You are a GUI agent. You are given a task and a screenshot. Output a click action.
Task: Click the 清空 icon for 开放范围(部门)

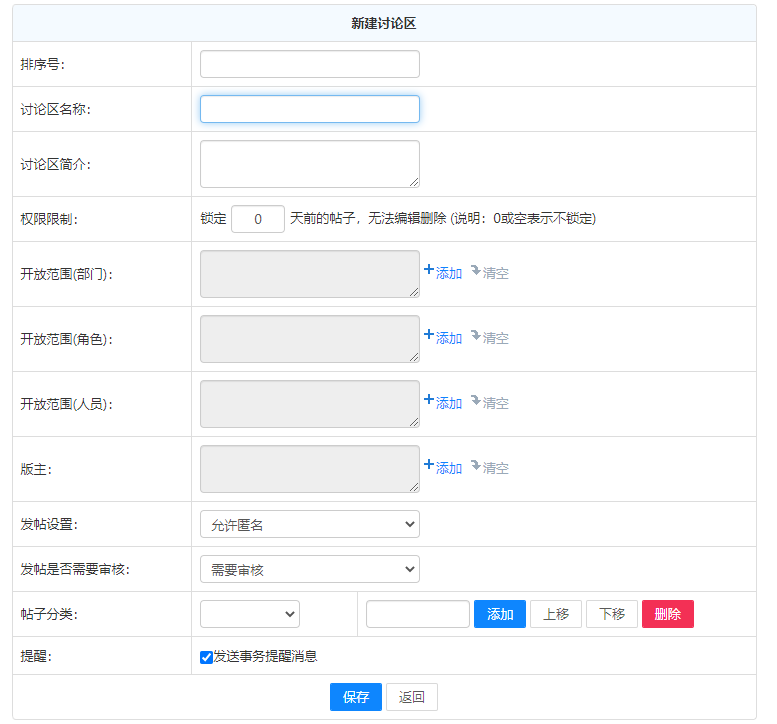point(476,270)
